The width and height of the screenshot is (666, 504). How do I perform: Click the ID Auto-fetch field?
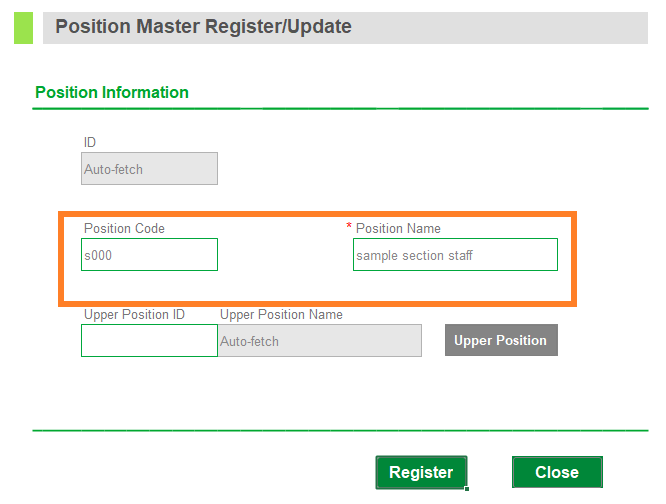[x=149, y=169]
